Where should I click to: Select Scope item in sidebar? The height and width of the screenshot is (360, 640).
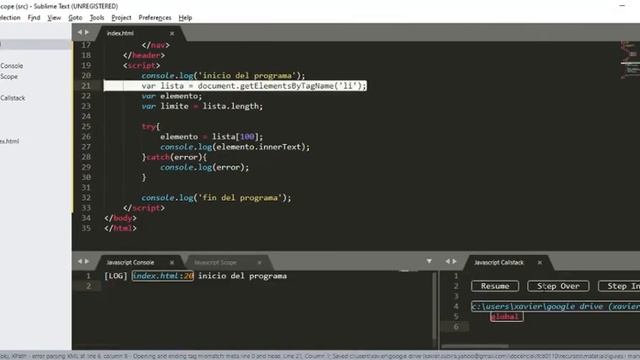[9, 76]
